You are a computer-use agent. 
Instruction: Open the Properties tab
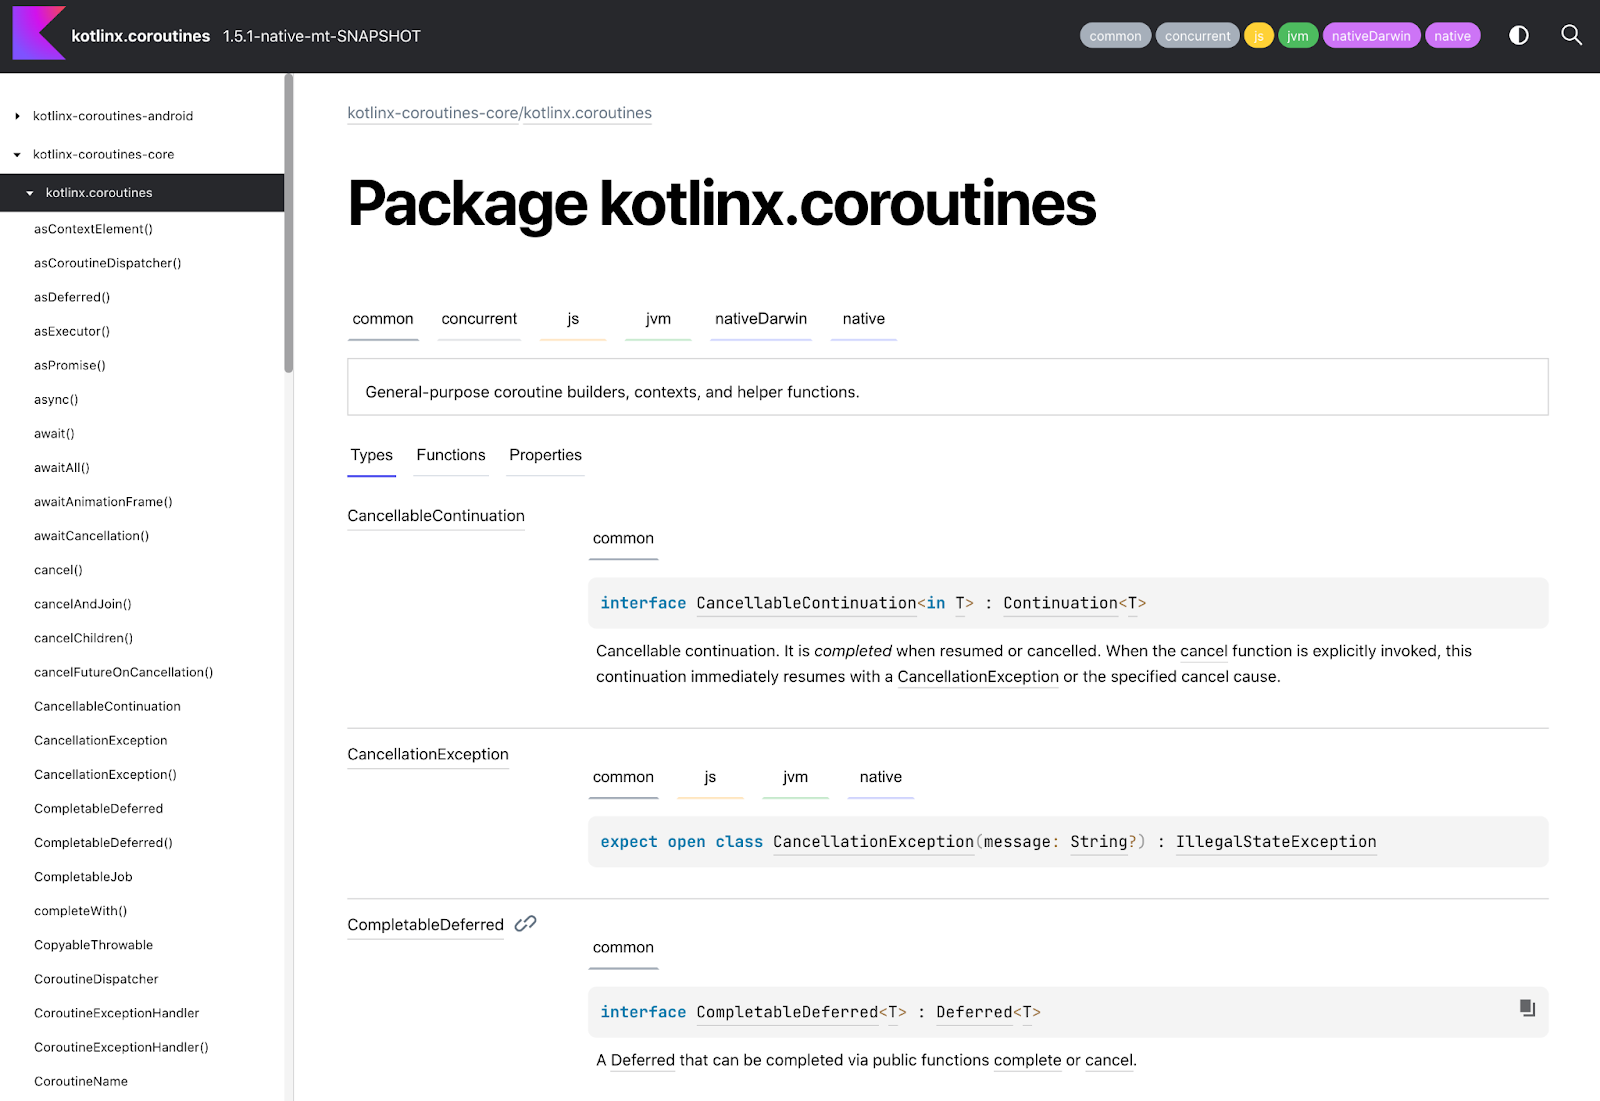pyautogui.click(x=545, y=455)
